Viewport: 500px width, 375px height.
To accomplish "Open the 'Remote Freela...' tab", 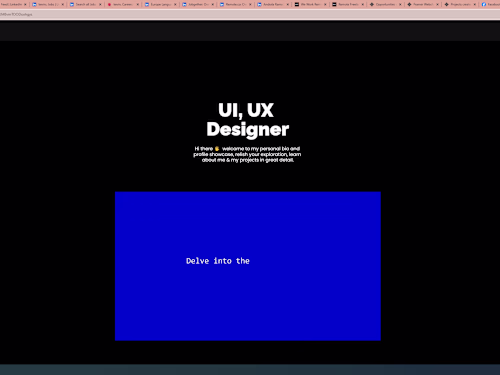I will (x=348, y=4).
